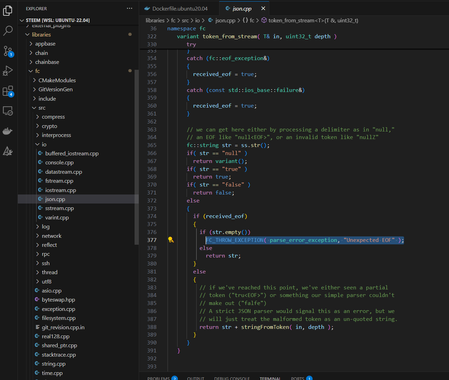Click the Explorer panel vertical scrollbar
The width and height of the screenshot is (449, 380).
pos(136,158)
